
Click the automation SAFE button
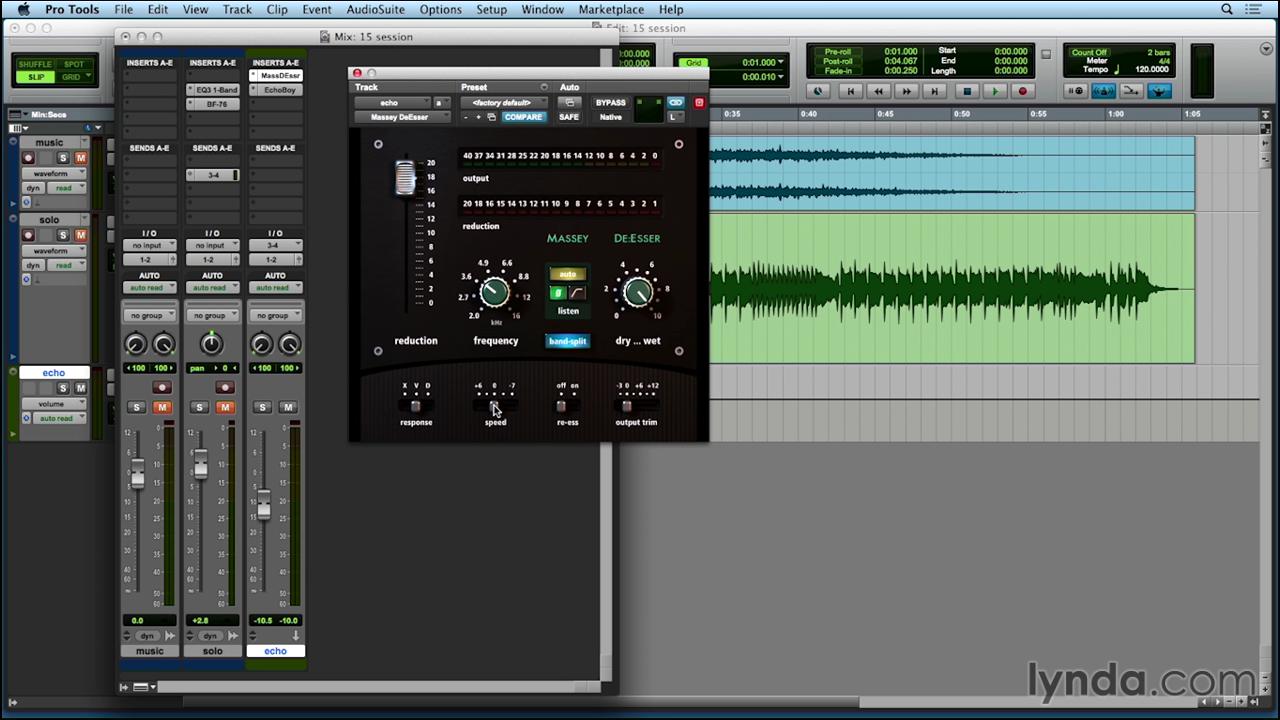pyautogui.click(x=569, y=117)
